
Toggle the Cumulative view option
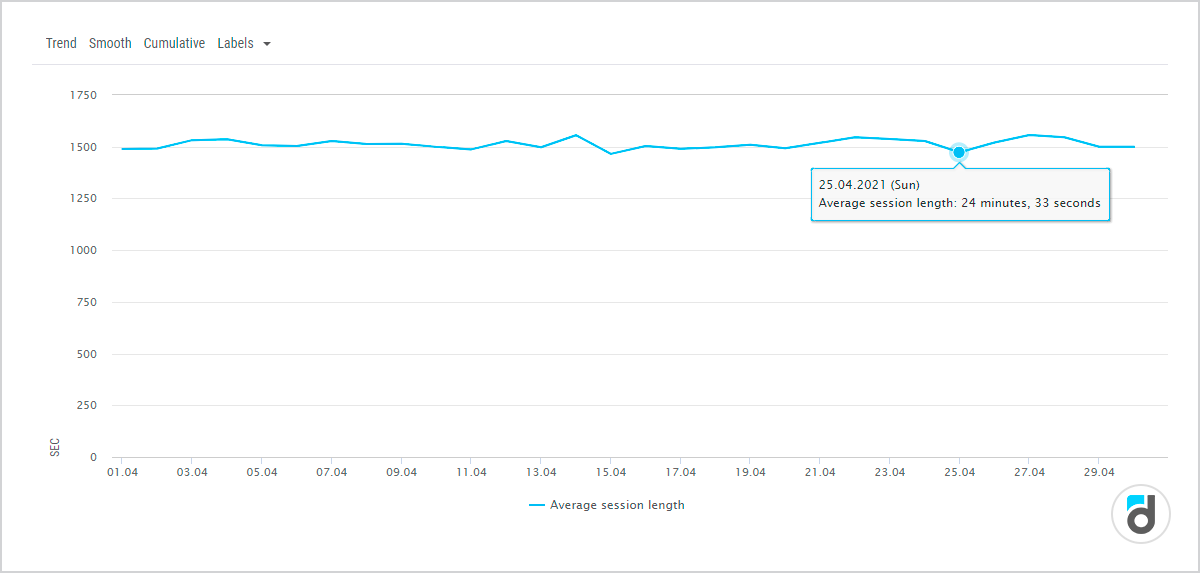[x=174, y=44]
